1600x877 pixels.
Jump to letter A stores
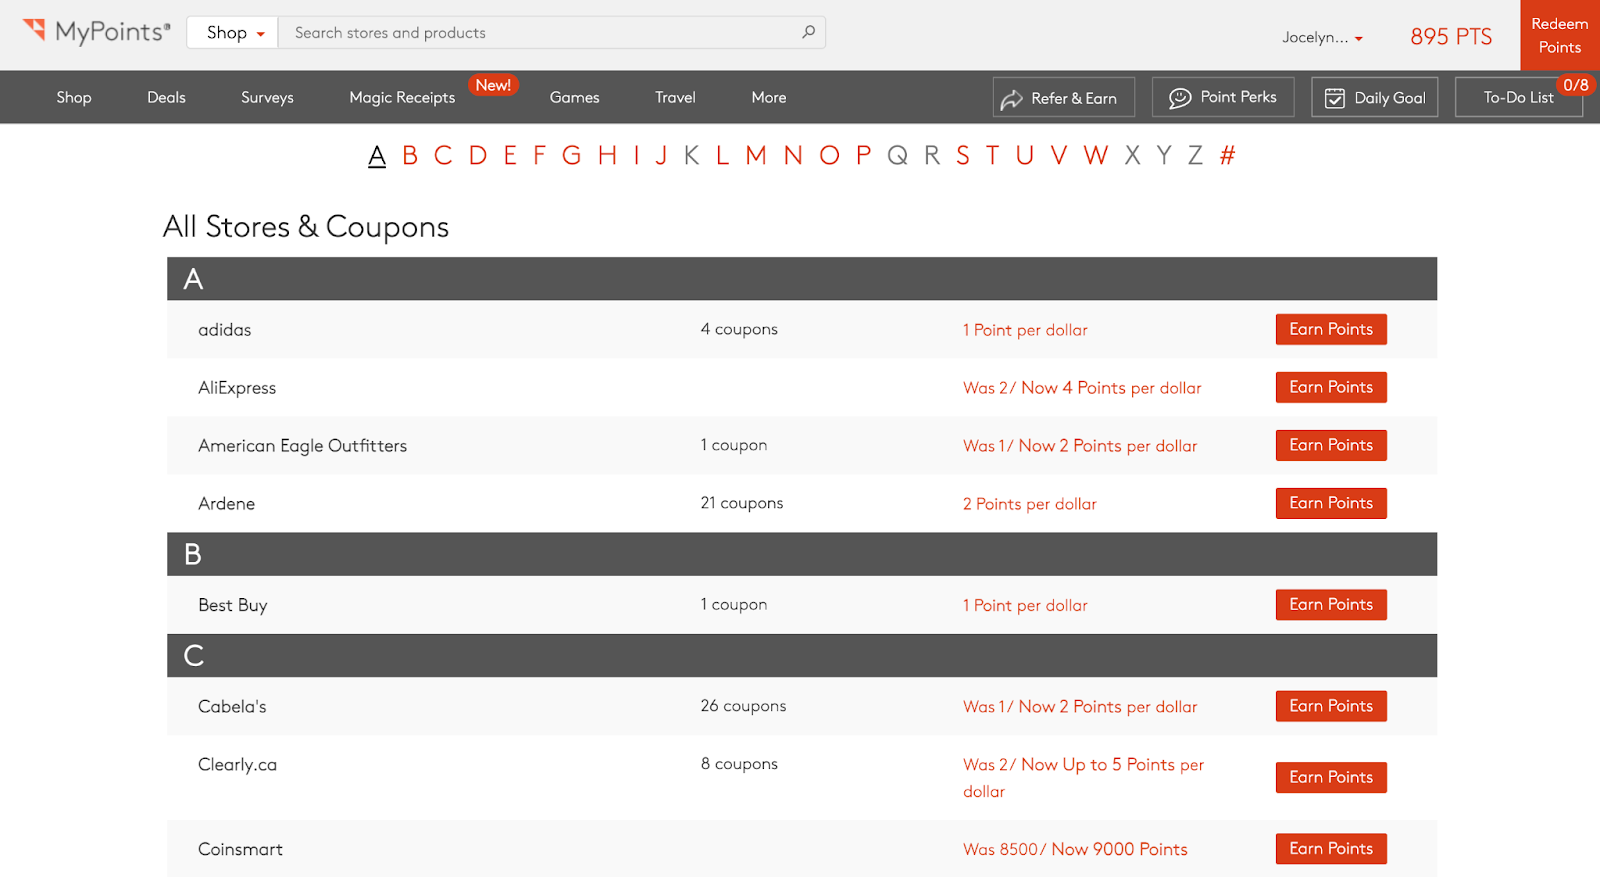377,155
